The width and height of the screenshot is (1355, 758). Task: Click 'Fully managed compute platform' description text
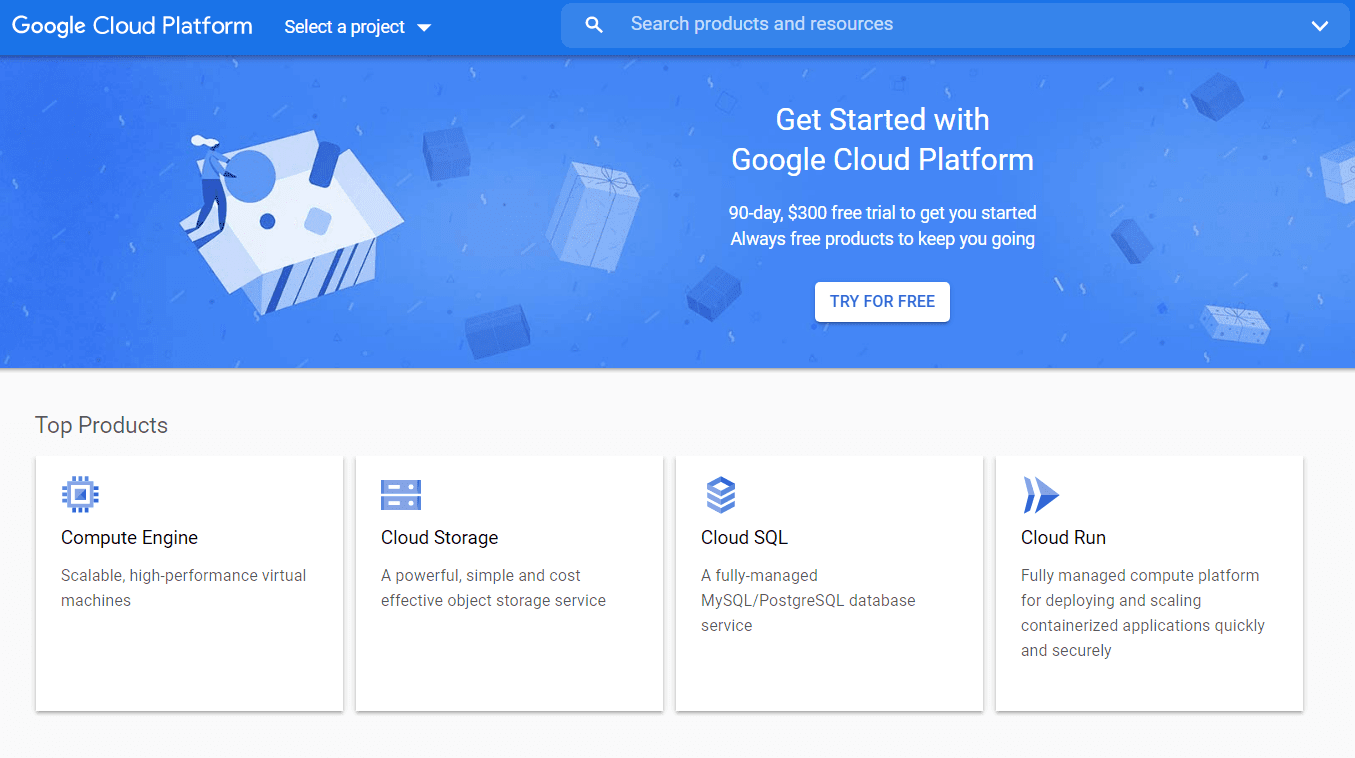[x=1143, y=613]
